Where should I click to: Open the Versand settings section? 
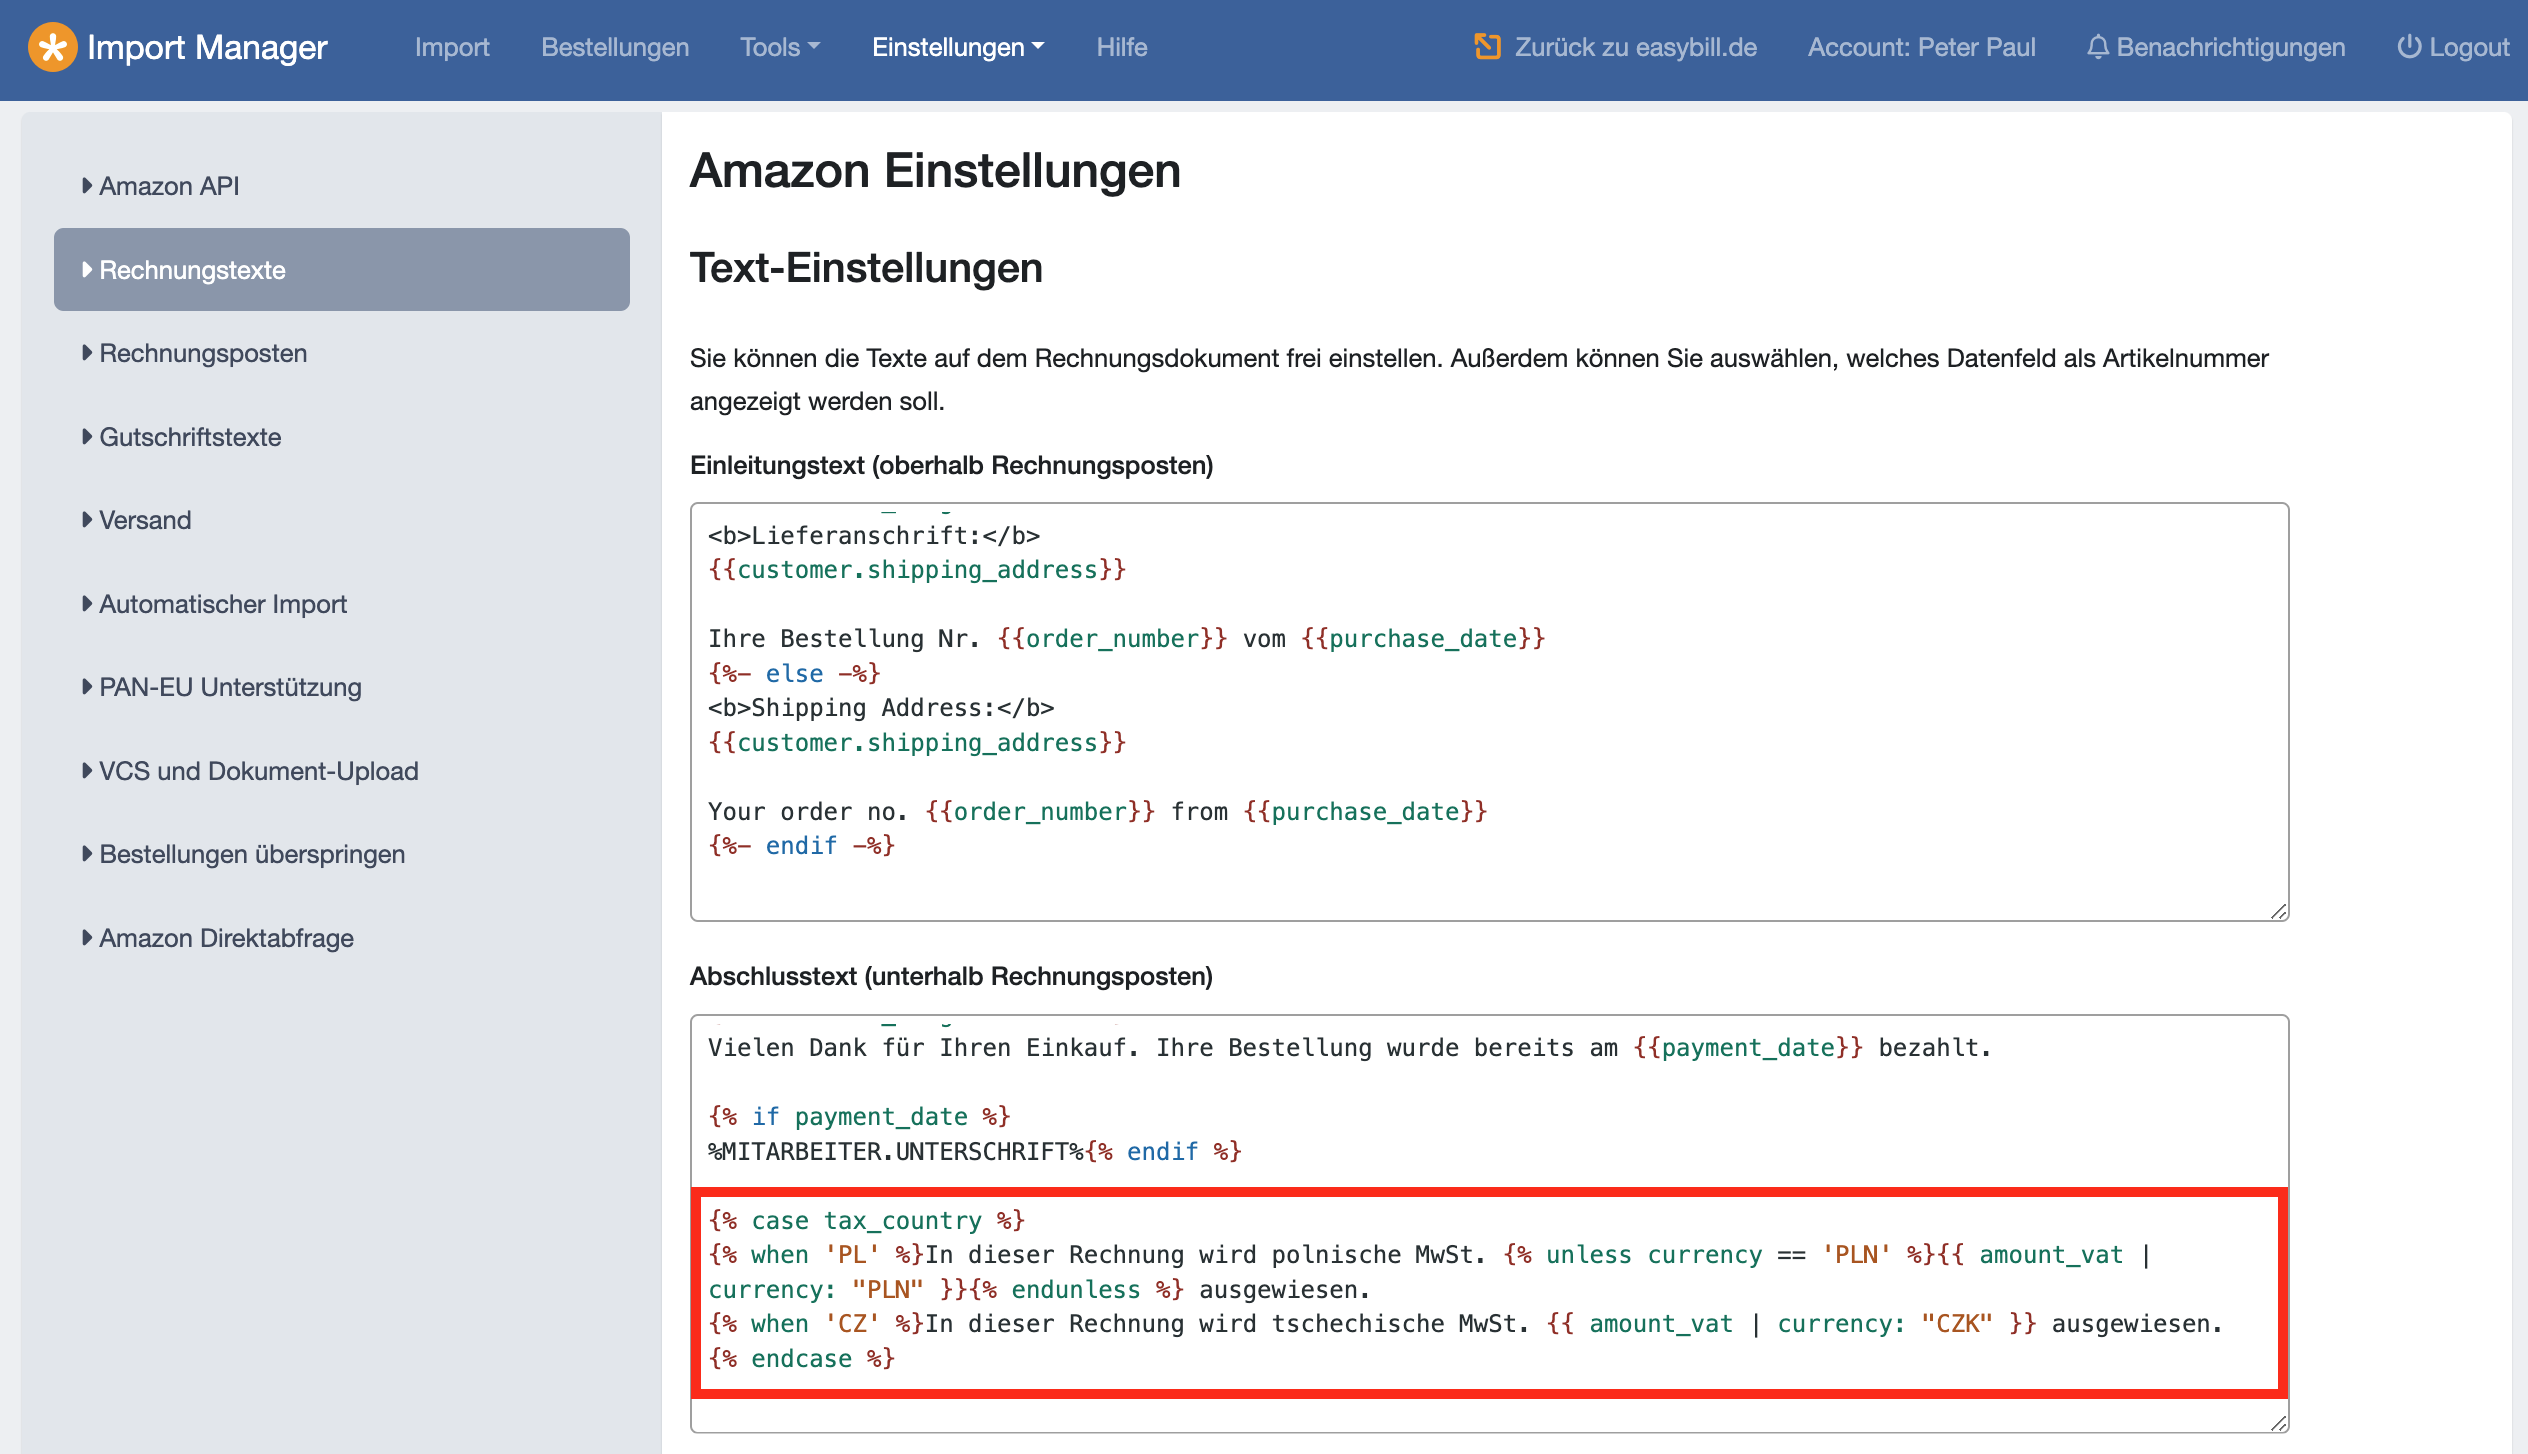coord(342,520)
